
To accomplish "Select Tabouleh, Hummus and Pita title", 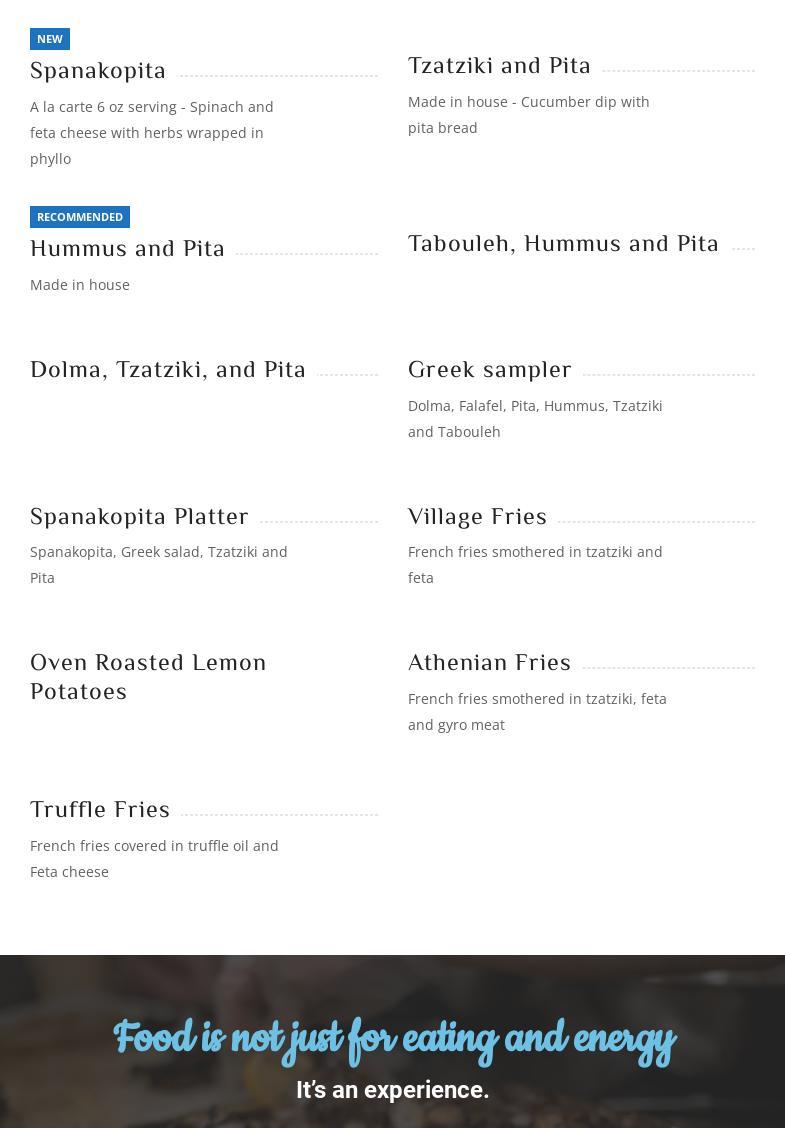I will 563,244.
